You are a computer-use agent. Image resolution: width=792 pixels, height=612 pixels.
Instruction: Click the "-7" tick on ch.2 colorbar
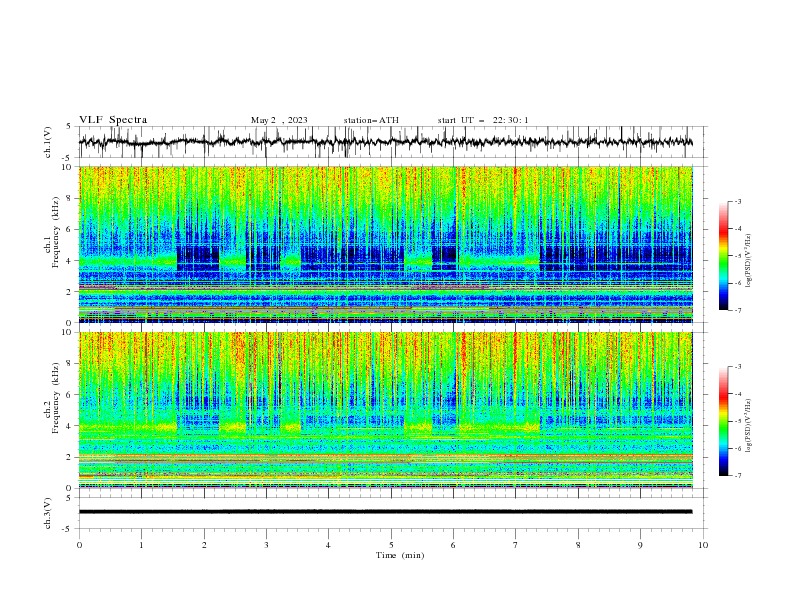738,476
